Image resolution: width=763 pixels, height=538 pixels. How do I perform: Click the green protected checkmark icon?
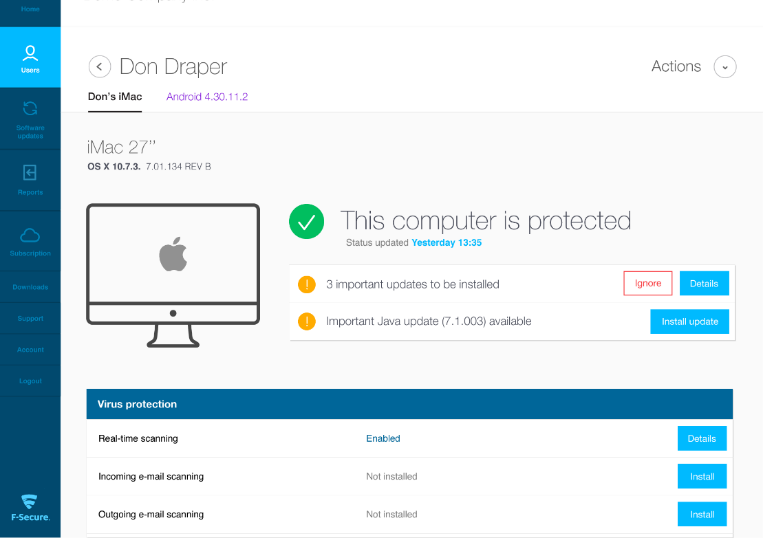tap(307, 221)
